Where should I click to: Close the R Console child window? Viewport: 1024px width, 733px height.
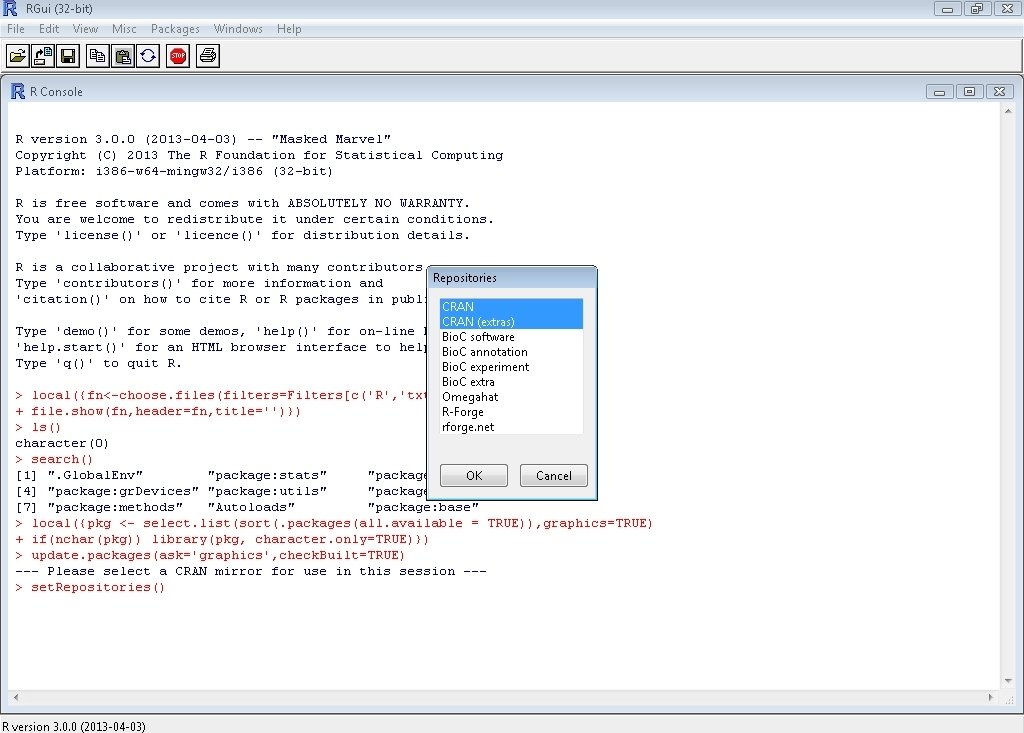click(999, 91)
